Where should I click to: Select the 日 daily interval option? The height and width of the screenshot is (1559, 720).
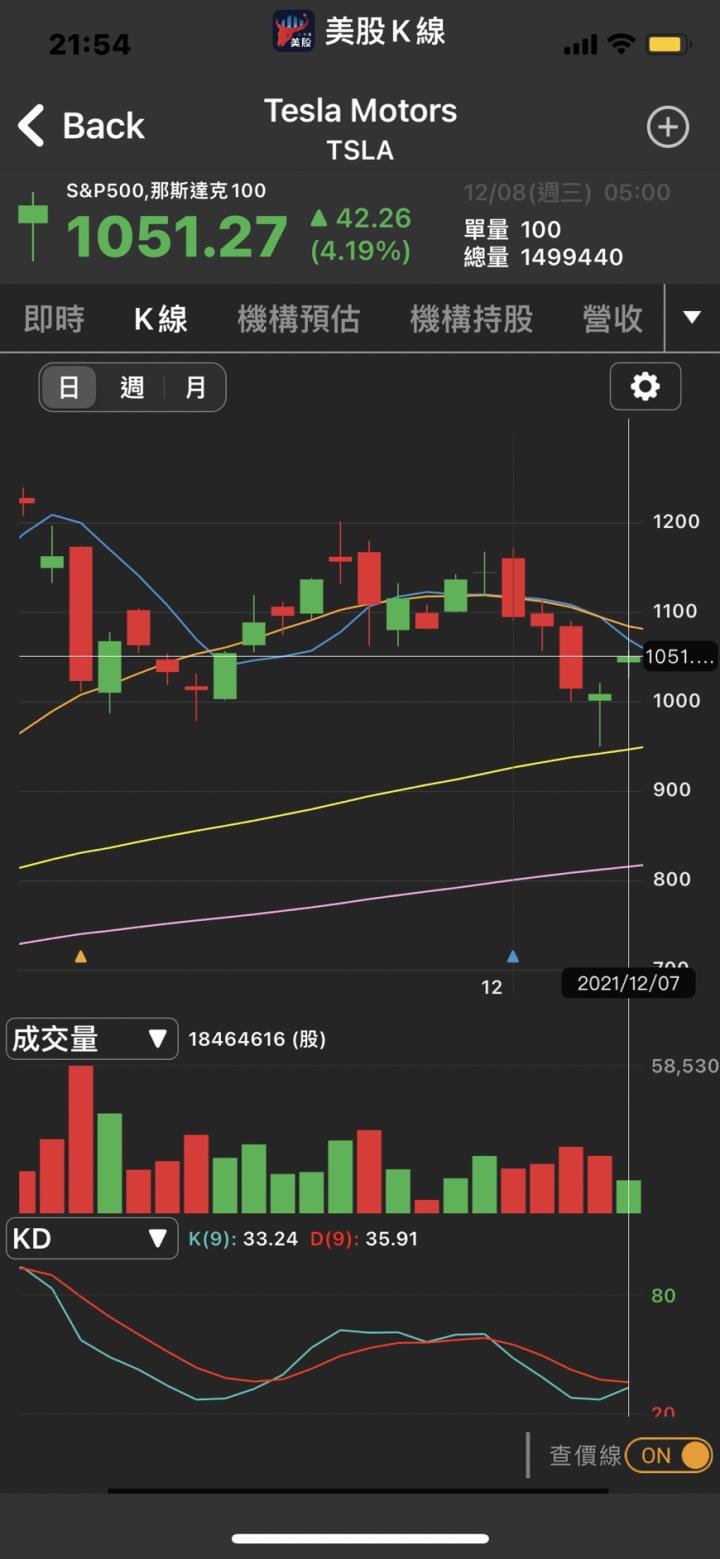coord(69,387)
